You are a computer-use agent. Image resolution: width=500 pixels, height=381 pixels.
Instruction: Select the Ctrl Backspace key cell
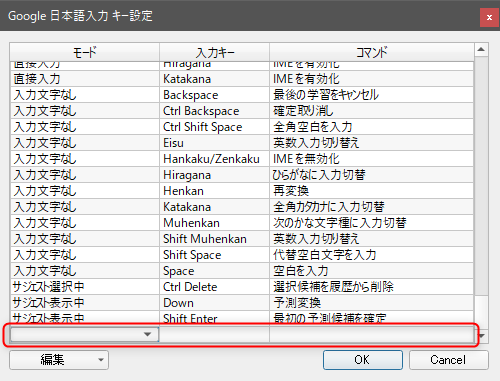214,111
